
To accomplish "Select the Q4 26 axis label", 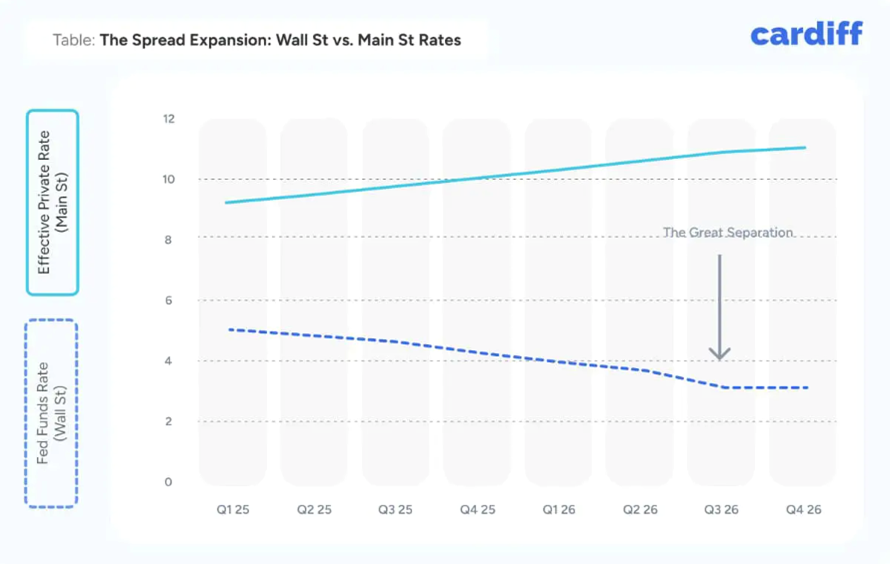I will 803,509.
